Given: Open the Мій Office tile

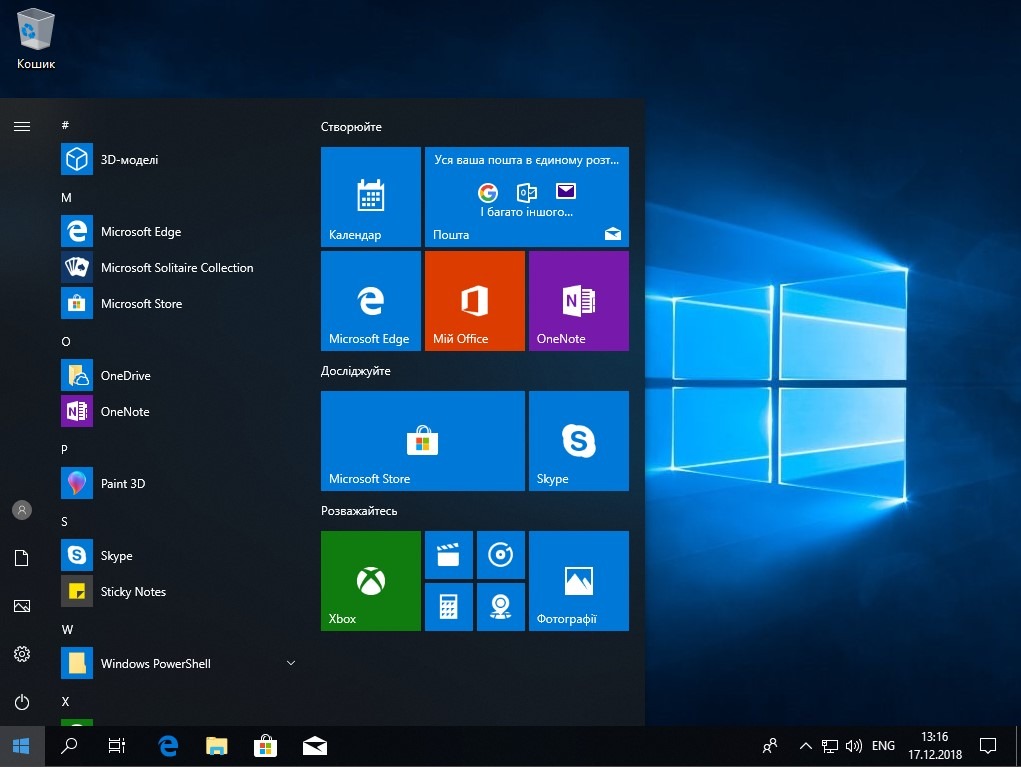Looking at the screenshot, I should click(x=475, y=301).
